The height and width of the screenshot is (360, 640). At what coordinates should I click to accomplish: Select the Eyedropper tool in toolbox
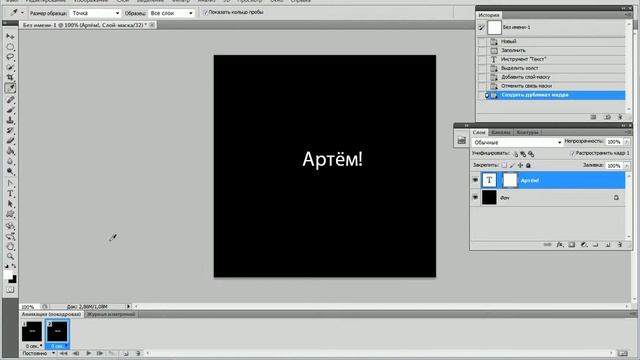[x=10, y=88]
